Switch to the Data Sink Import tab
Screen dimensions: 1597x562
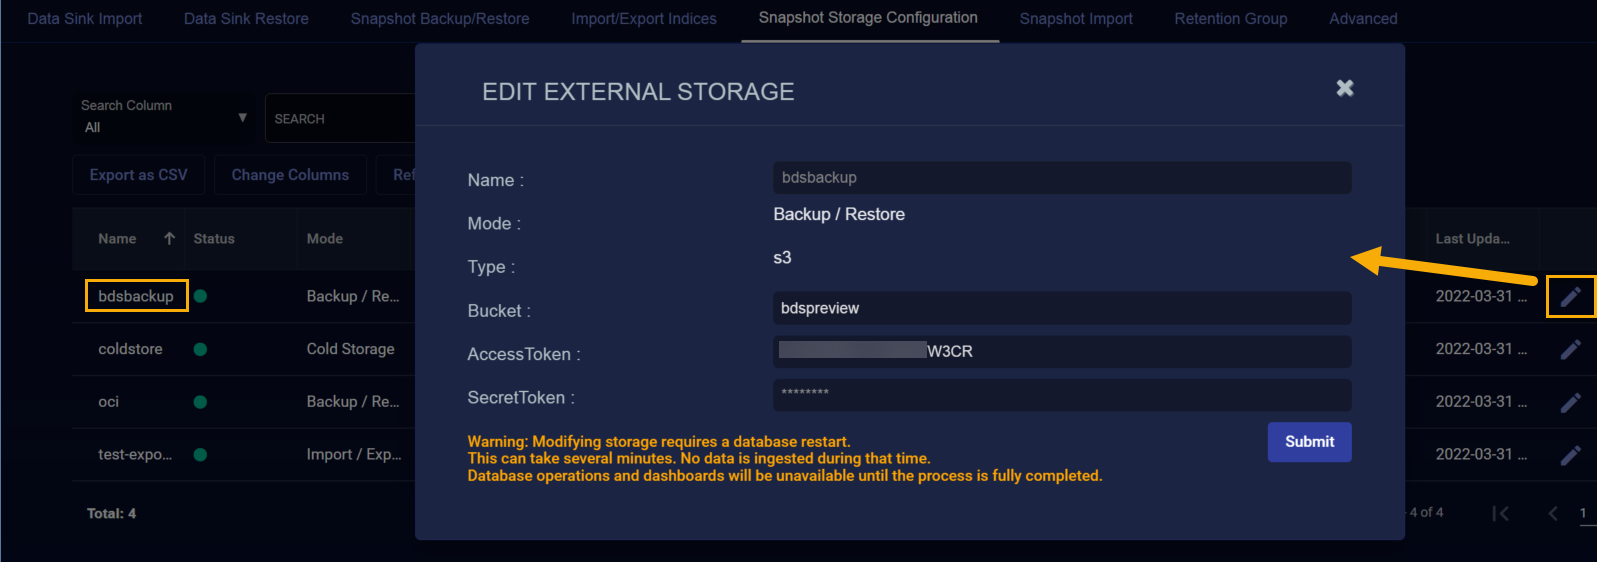pyautogui.click(x=85, y=18)
